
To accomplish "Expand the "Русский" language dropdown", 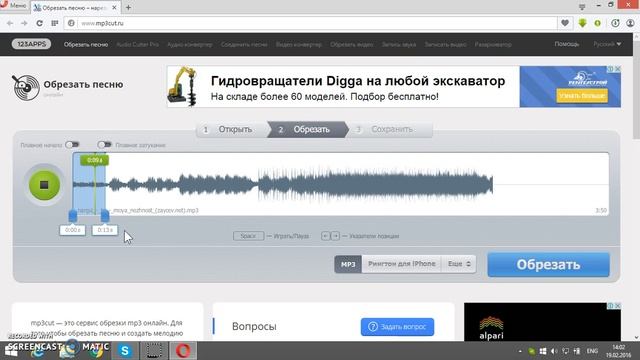I will click(x=607, y=44).
